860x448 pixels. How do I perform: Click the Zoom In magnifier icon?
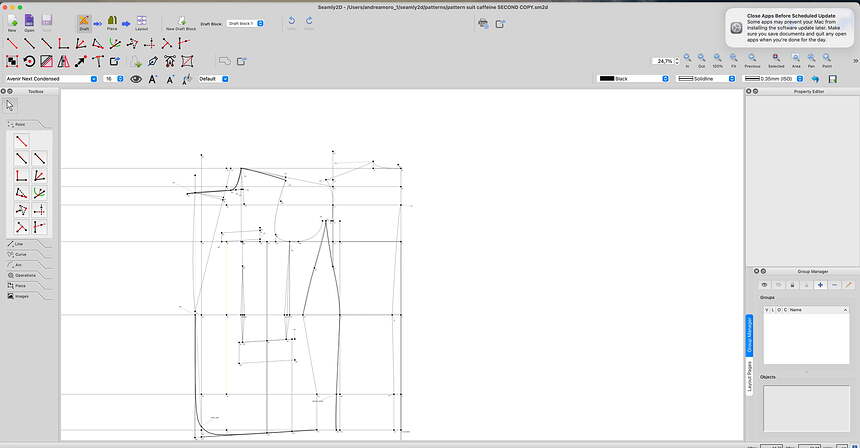687,58
